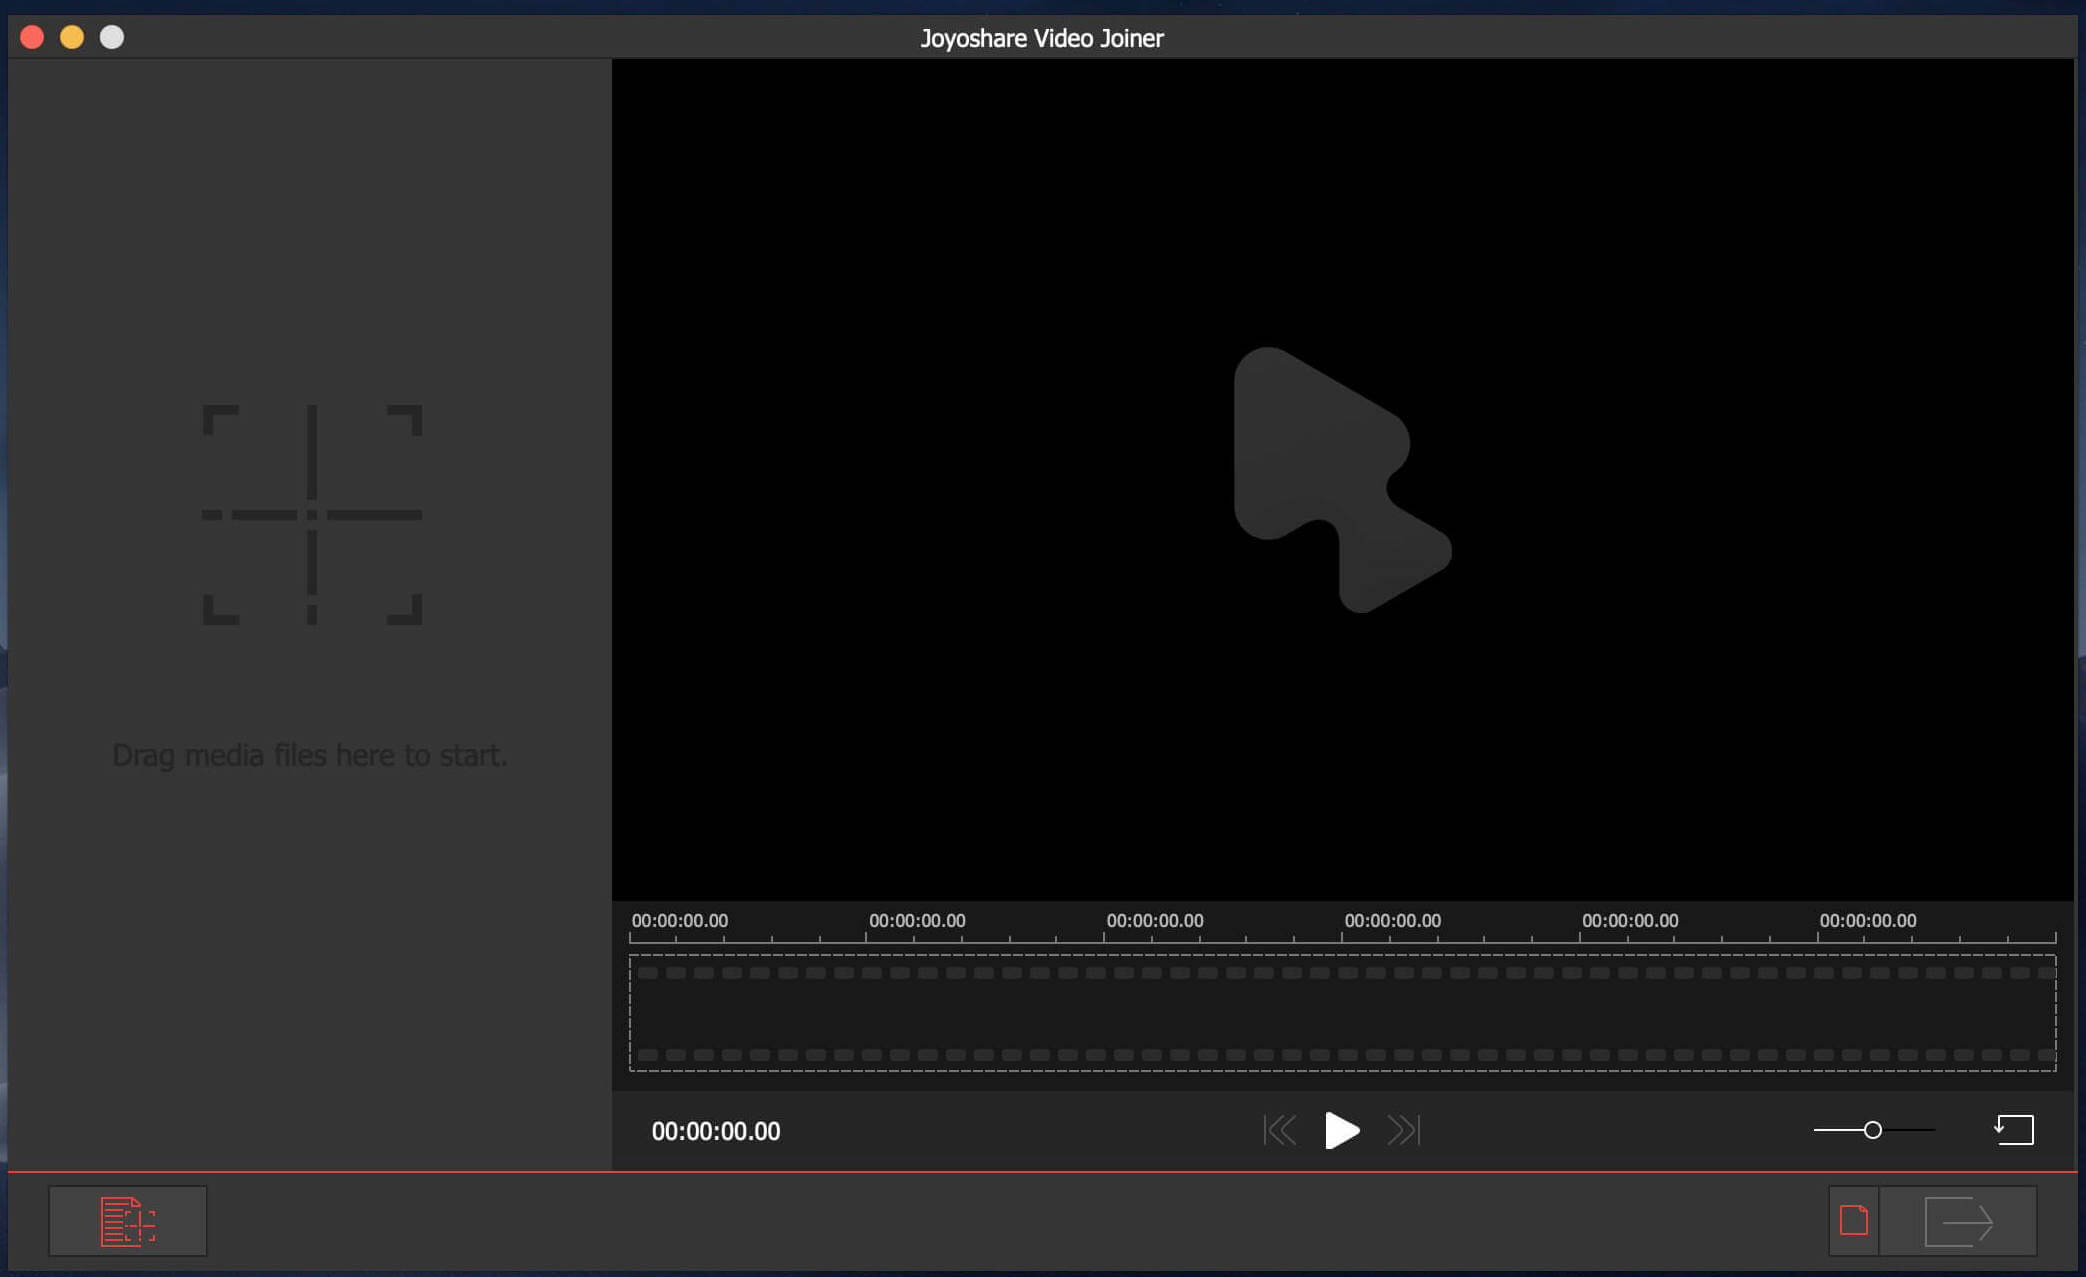Click the timeline ruler at first 00:00:00.00 mark
The height and width of the screenshot is (1277, 2086).
pos(679,921)
